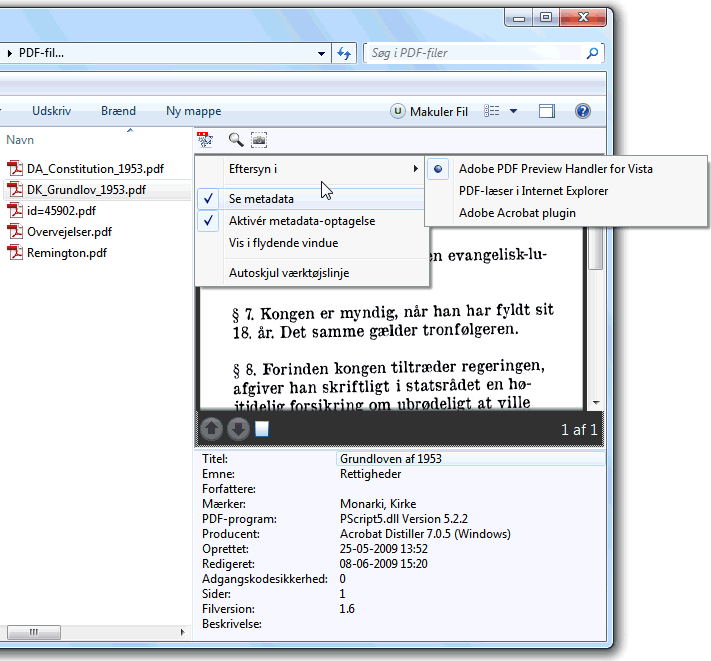Click the snapshot camera icon
Image resolution: width=711 pixels, height=661 pixels.
pyautogui.click(x=259, y=140)
